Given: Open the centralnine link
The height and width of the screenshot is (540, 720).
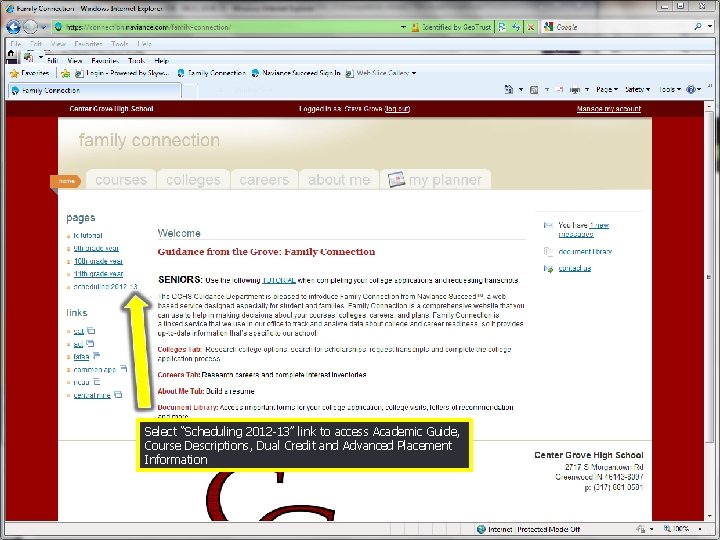Looking at the screenshot, I should pyautogui.click(x=92, y=395).
